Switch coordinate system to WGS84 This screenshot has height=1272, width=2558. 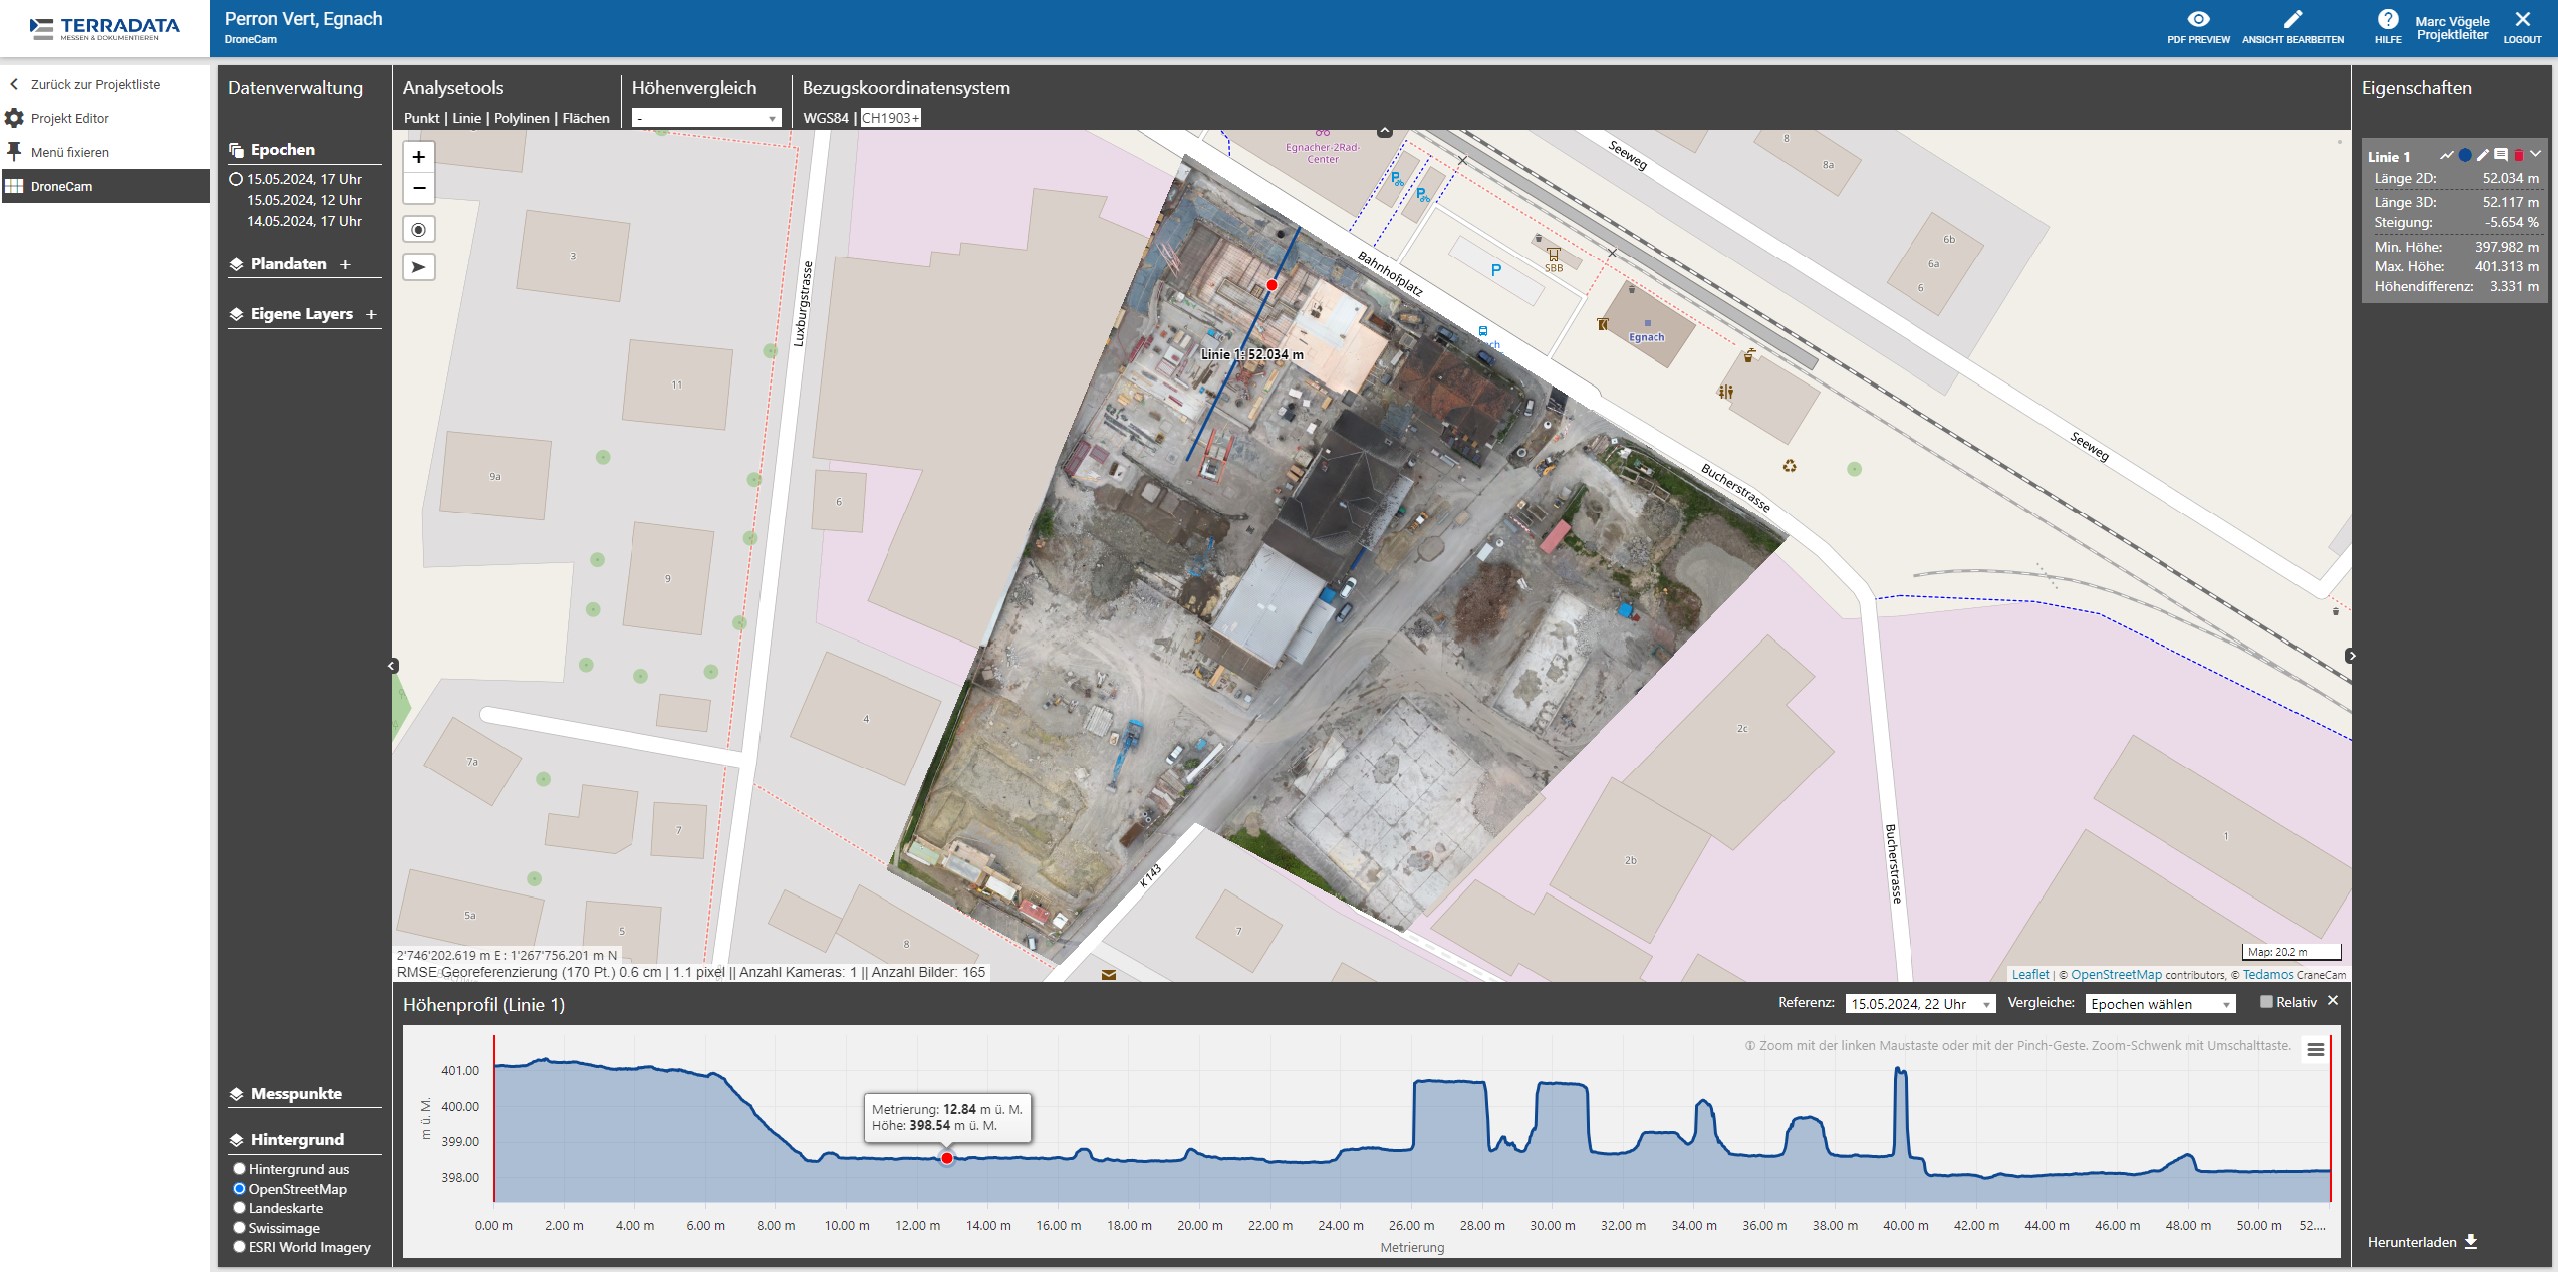coord(825,118)
